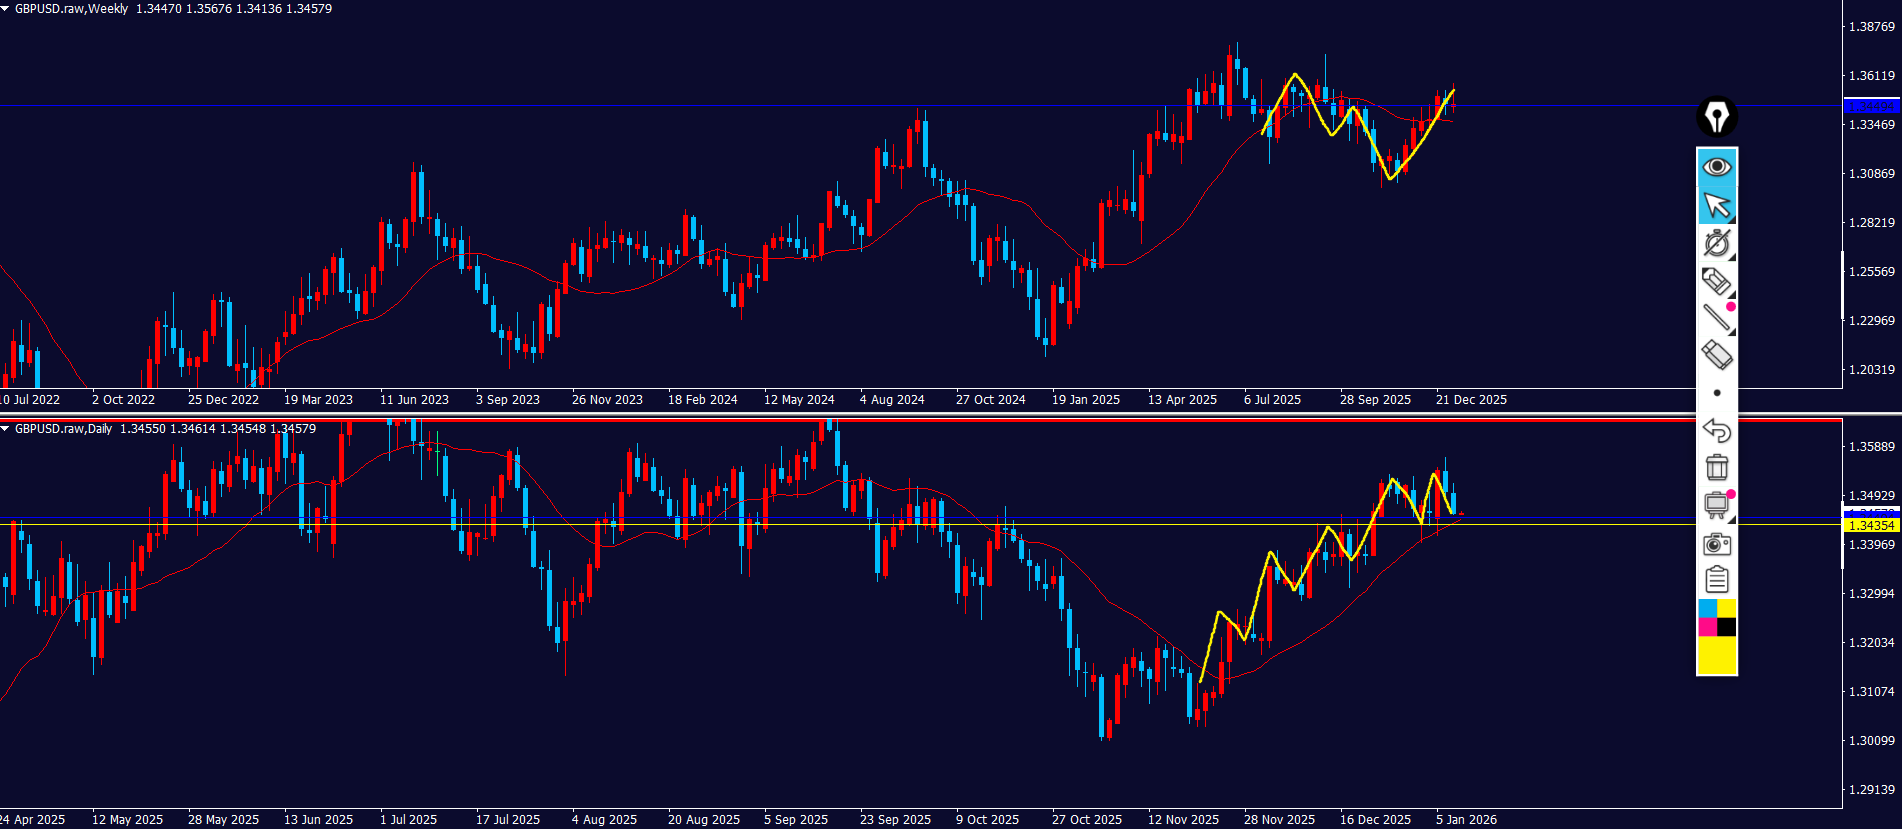Expand the GBPUSD Daily chart dropdown arrow

pyautogui.click(x=5, y=428)
